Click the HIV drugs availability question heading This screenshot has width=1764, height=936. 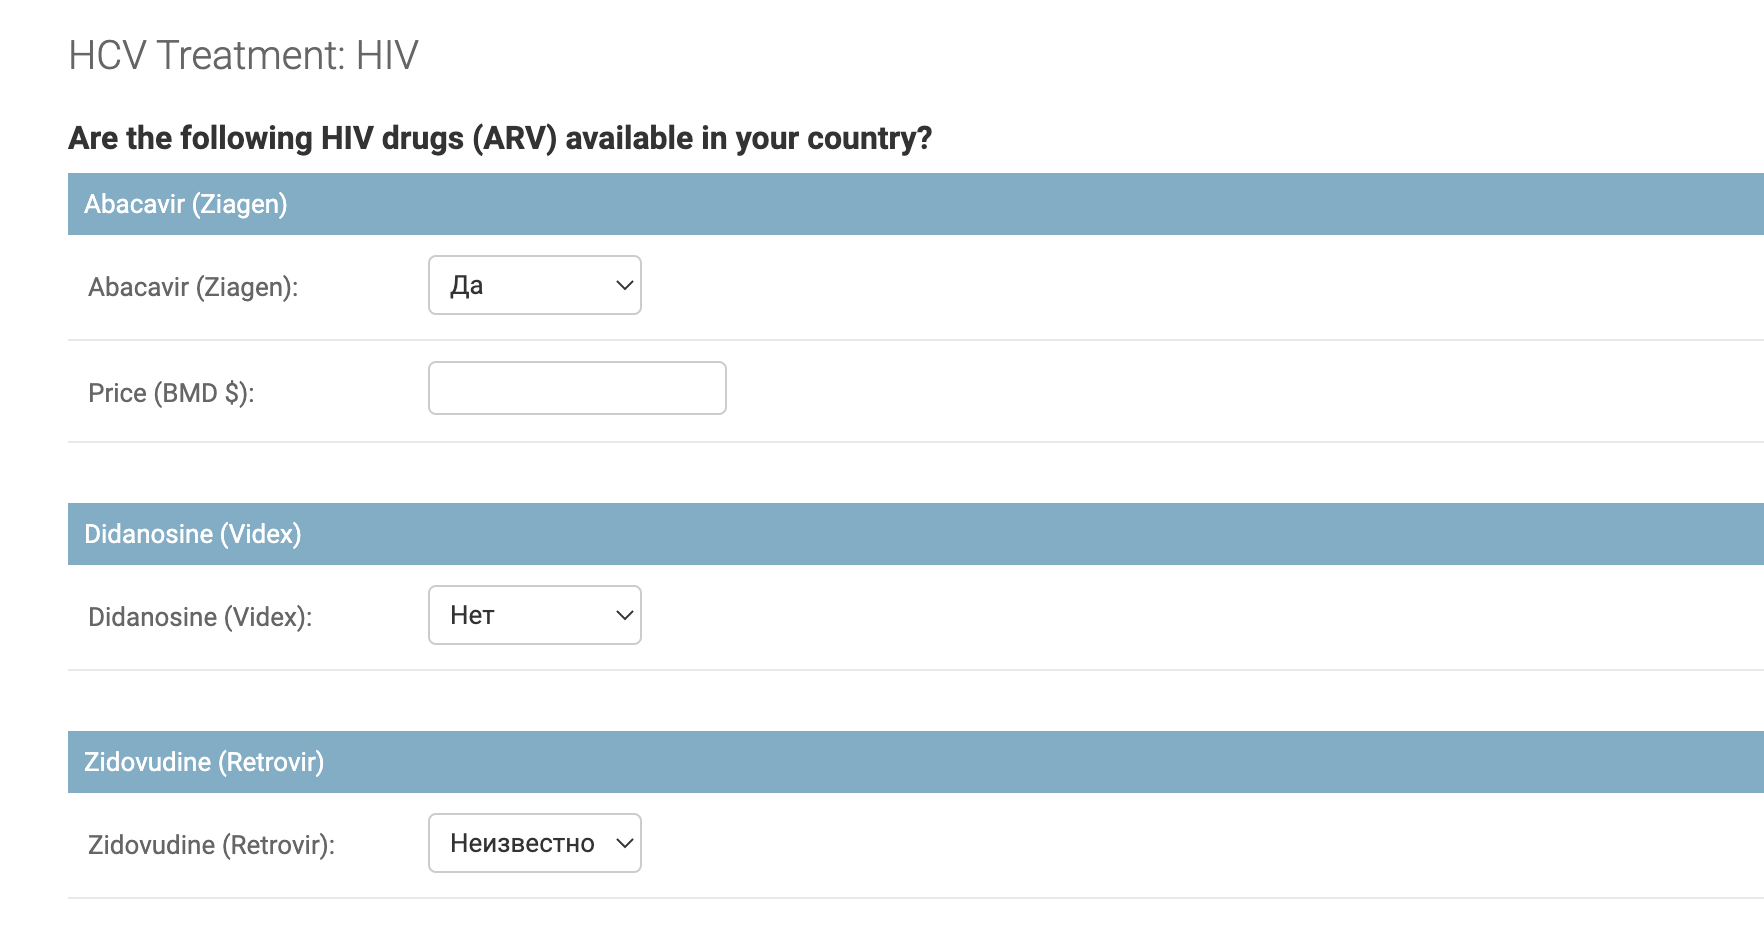click(x=500, y=138)
